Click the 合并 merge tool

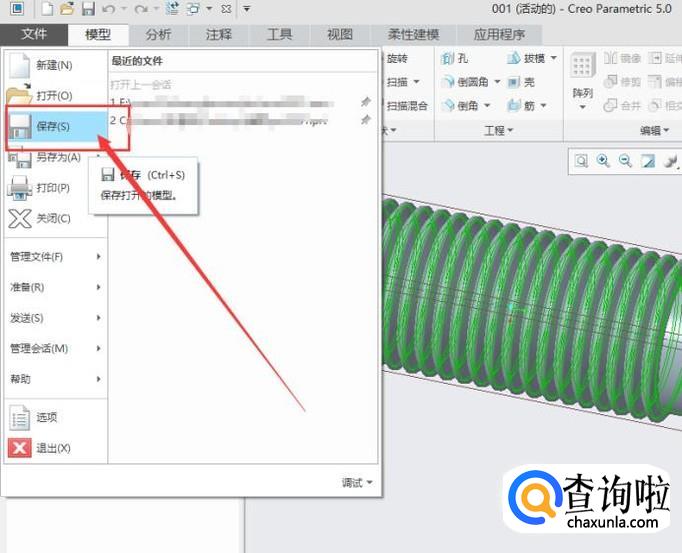tap(622, 105)
